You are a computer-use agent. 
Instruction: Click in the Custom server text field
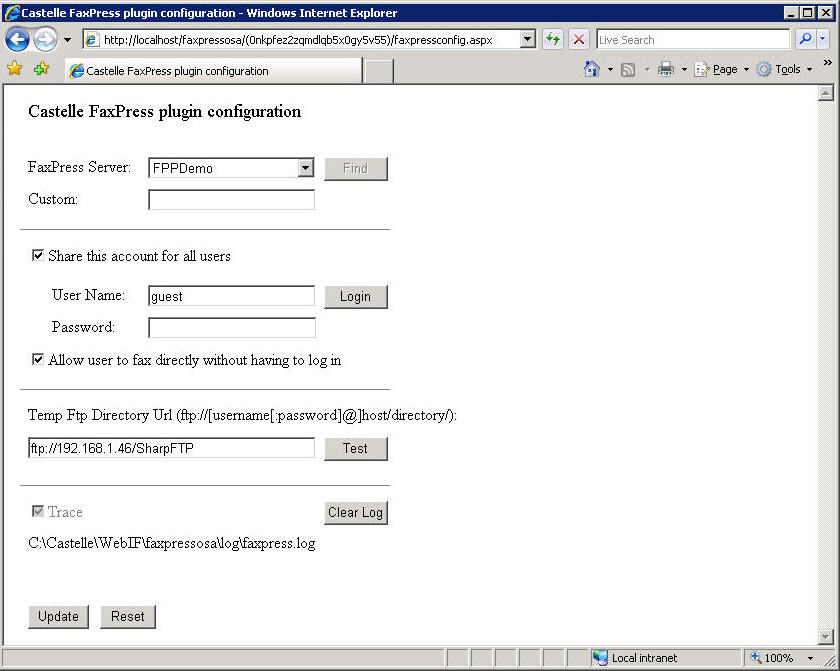[231, 200]
